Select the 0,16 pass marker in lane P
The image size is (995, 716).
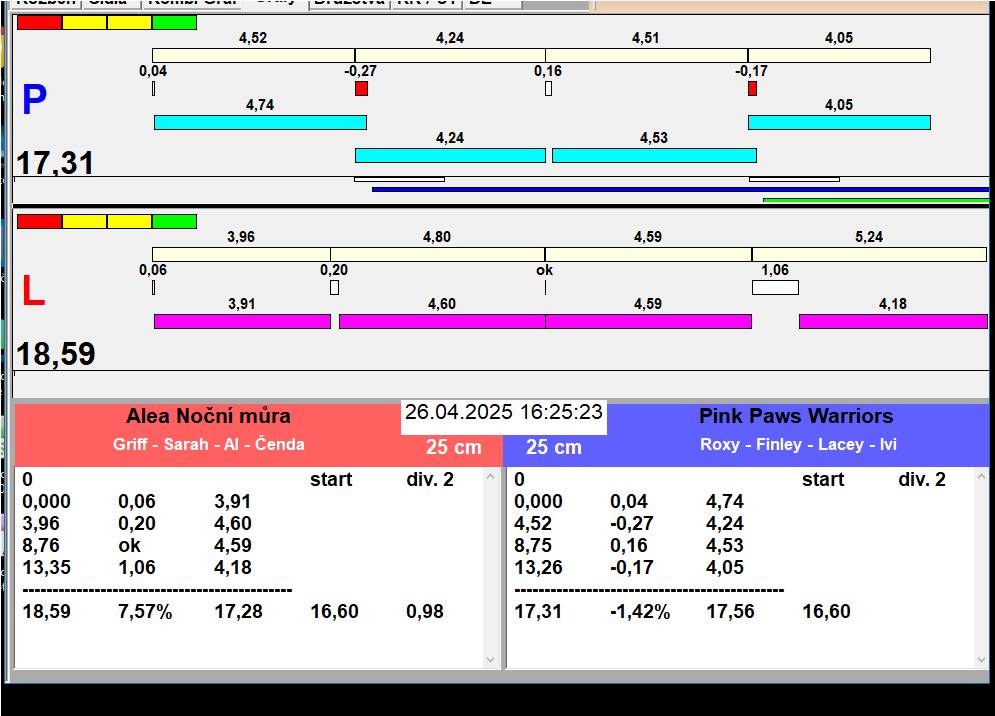click(x=548, y=88)
